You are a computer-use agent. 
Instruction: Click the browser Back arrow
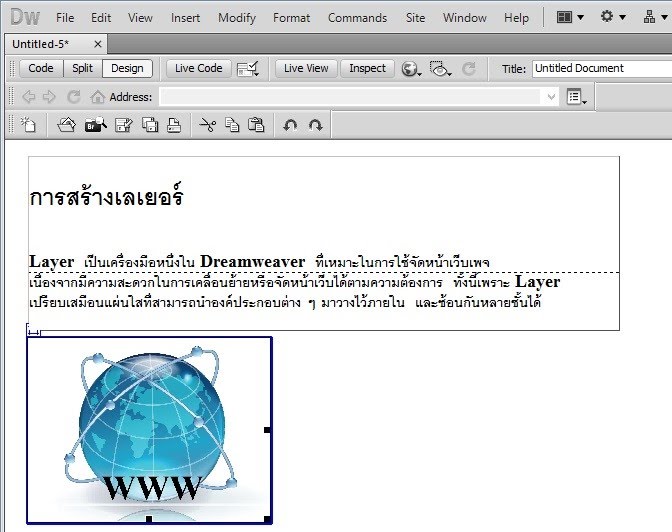click(28, 97)
